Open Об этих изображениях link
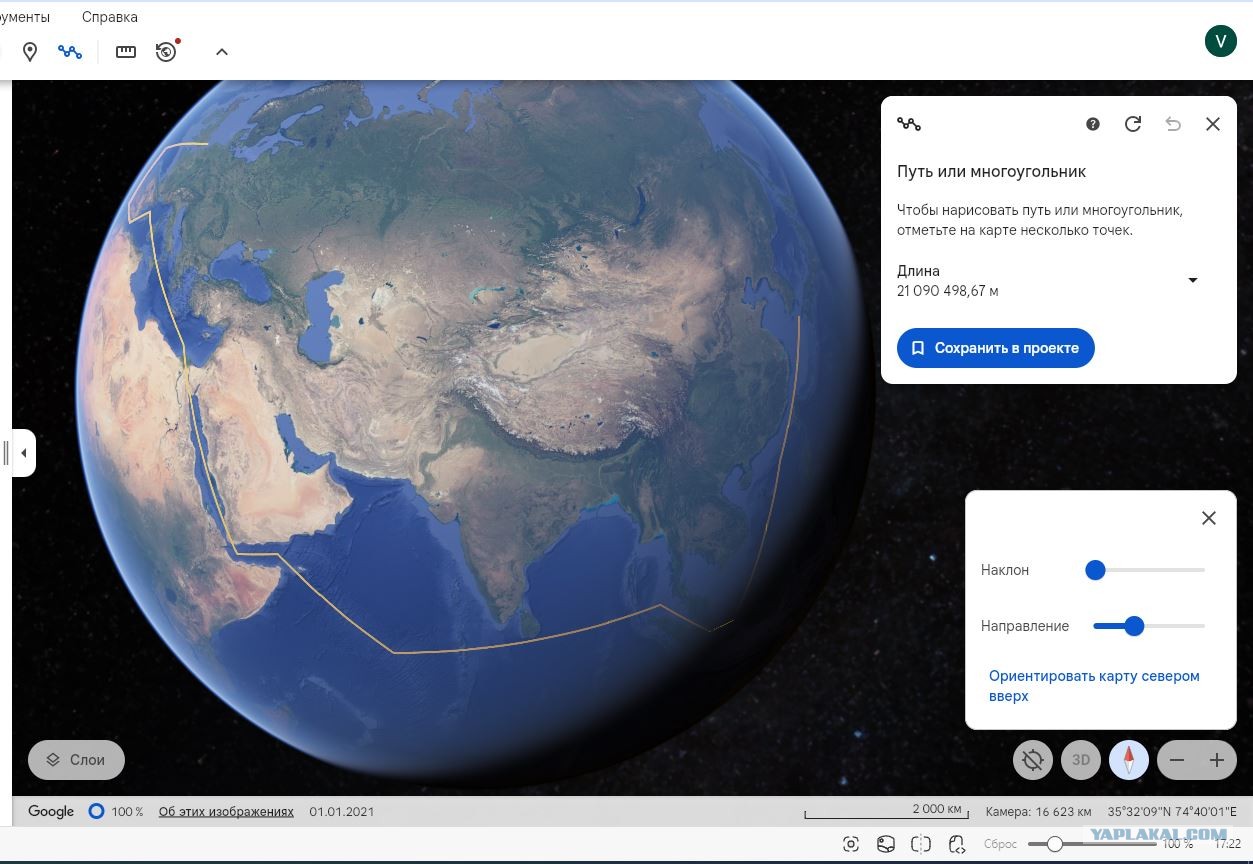The height and width of the screenshot is (864, 1253). click(x=226, y=811)
